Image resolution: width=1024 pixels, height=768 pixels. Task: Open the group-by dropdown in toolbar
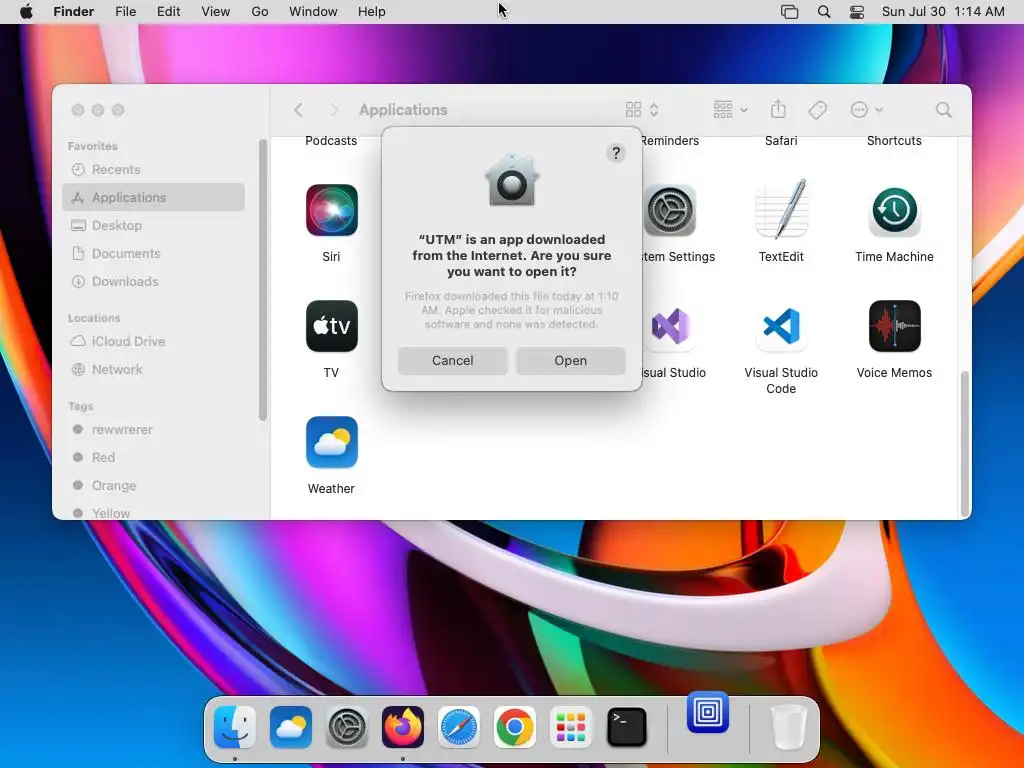(x=730, y=110)
